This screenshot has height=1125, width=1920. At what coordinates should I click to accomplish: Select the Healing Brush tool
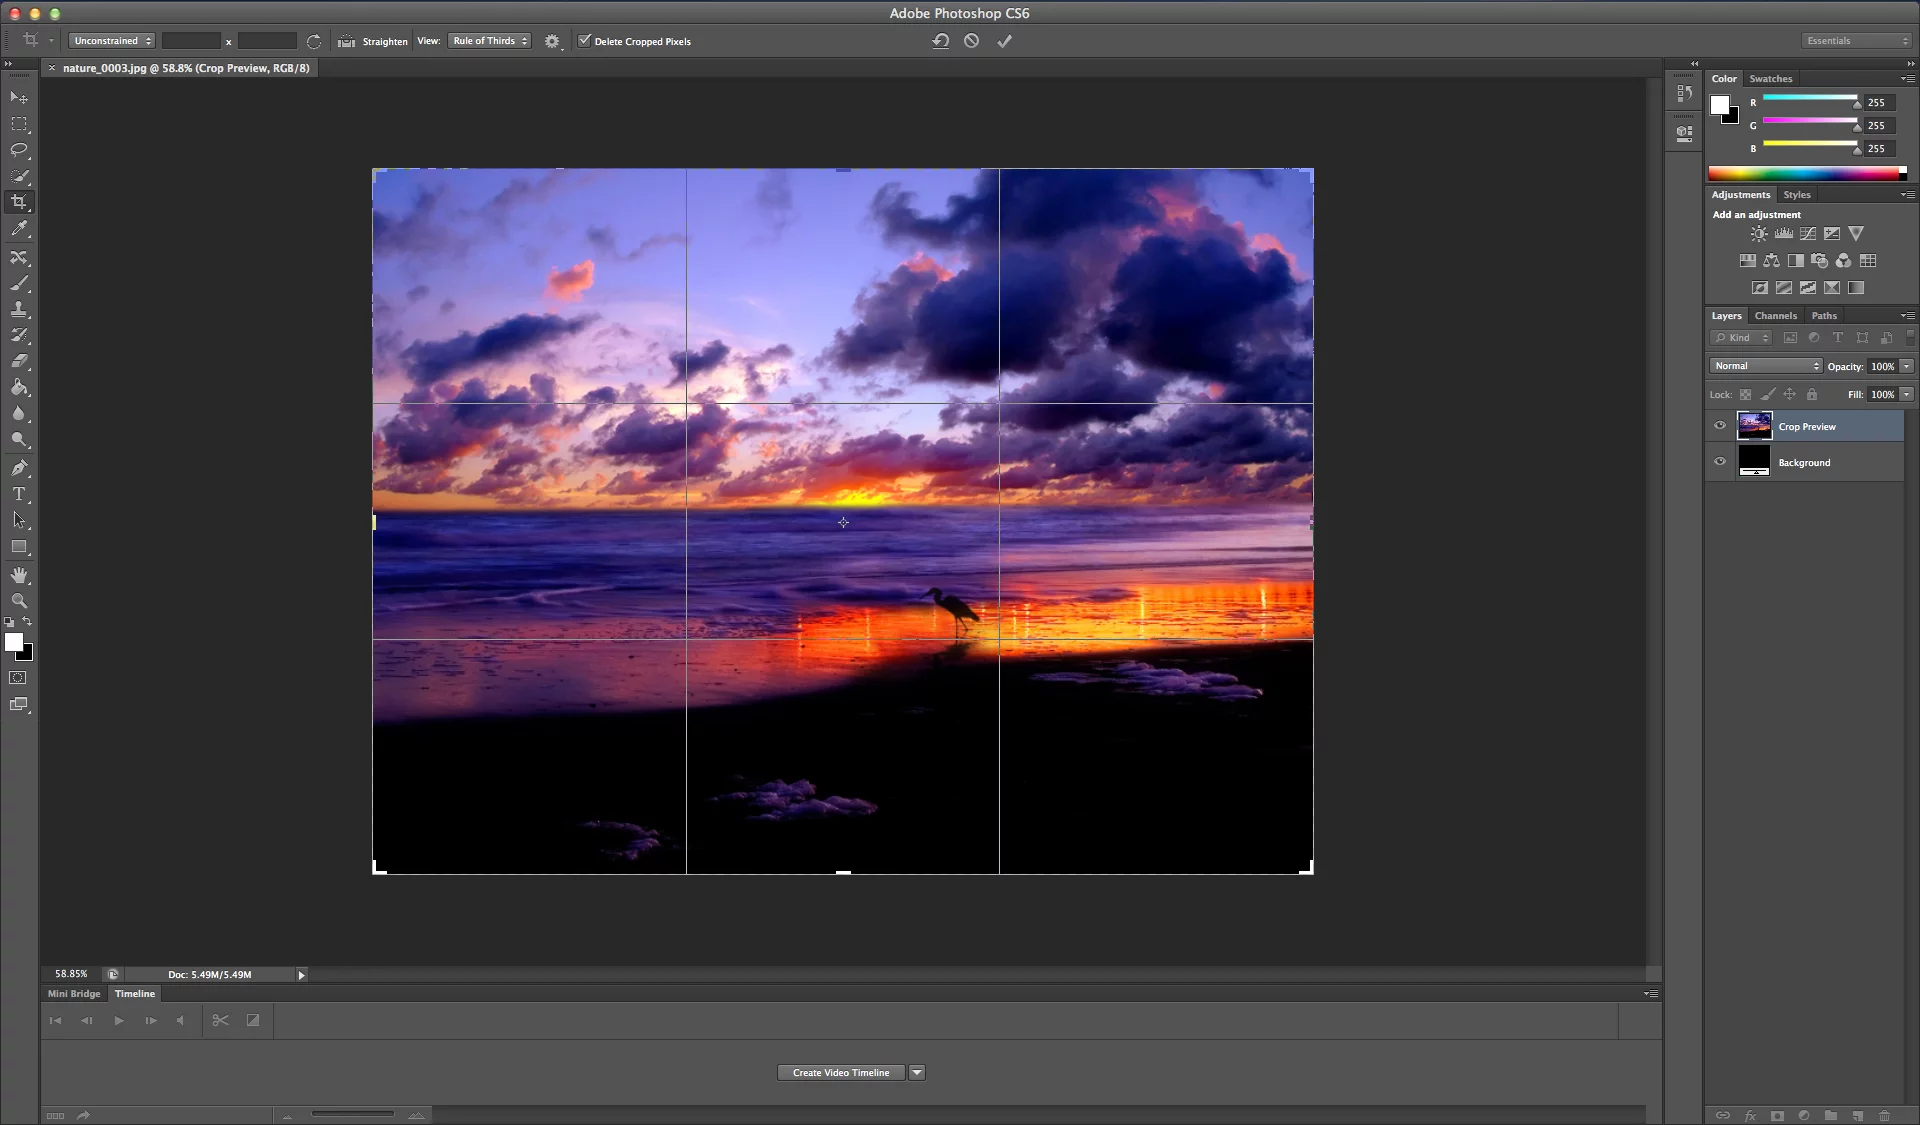click(20, 257)
